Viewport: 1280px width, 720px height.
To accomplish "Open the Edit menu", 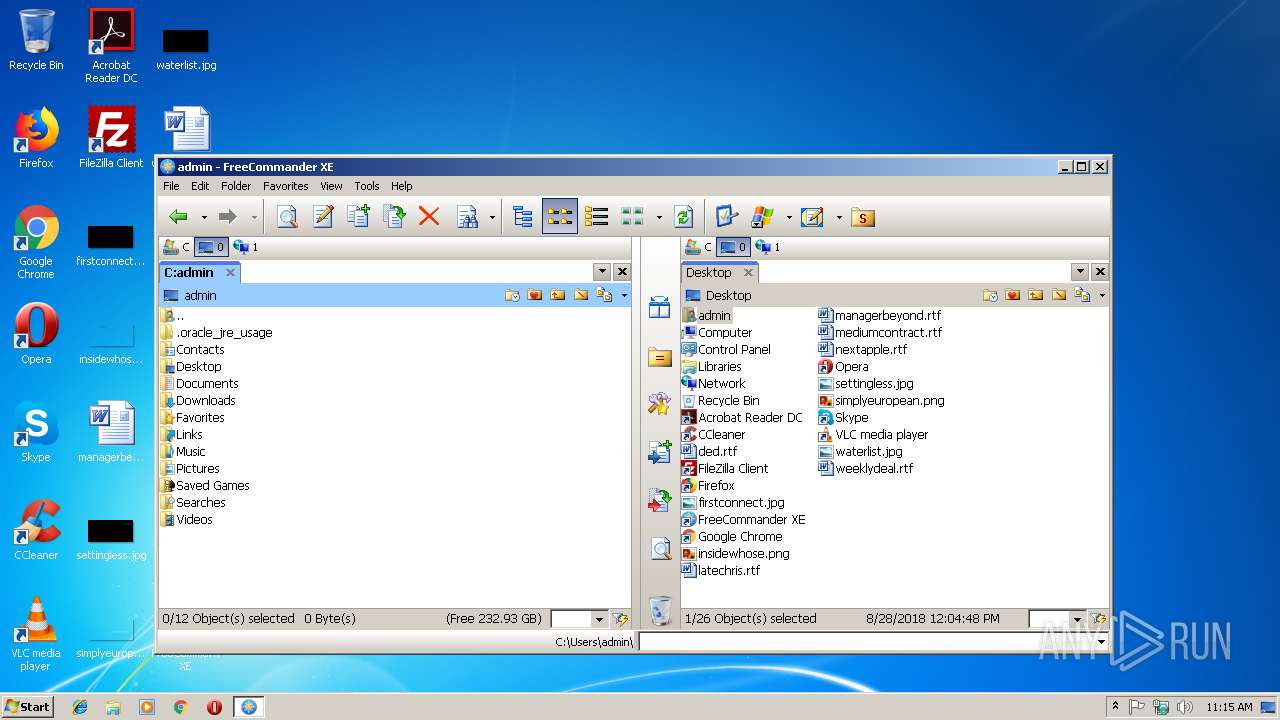I will 200,186.
